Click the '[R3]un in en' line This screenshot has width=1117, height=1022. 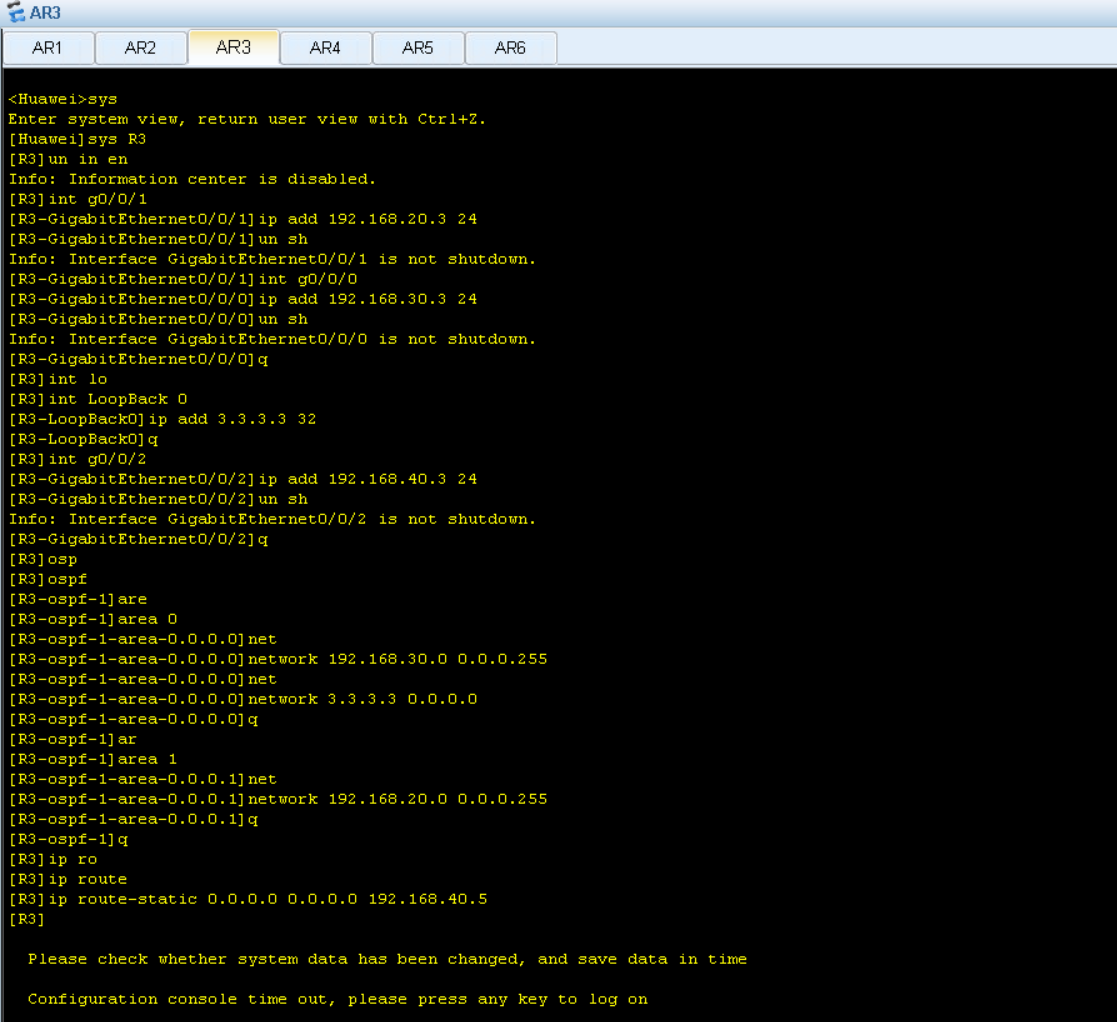tap(68, 159)
